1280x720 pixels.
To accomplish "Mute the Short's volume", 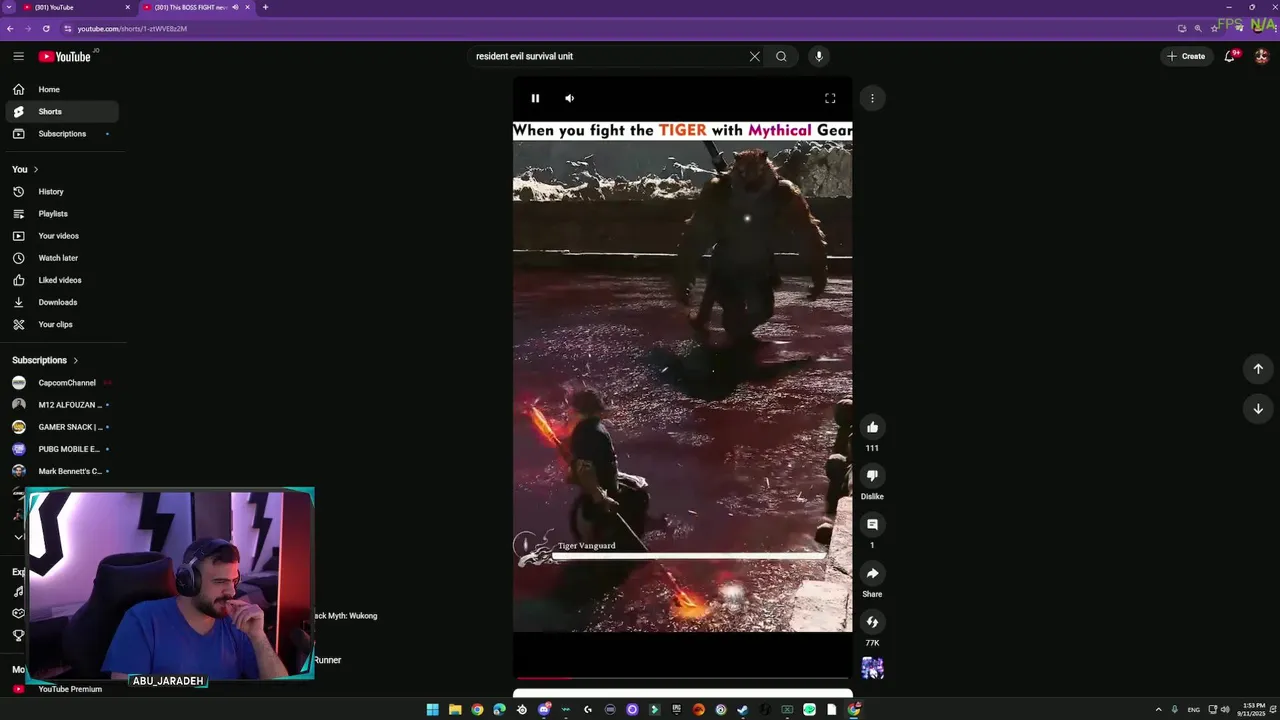I will 569,98.
